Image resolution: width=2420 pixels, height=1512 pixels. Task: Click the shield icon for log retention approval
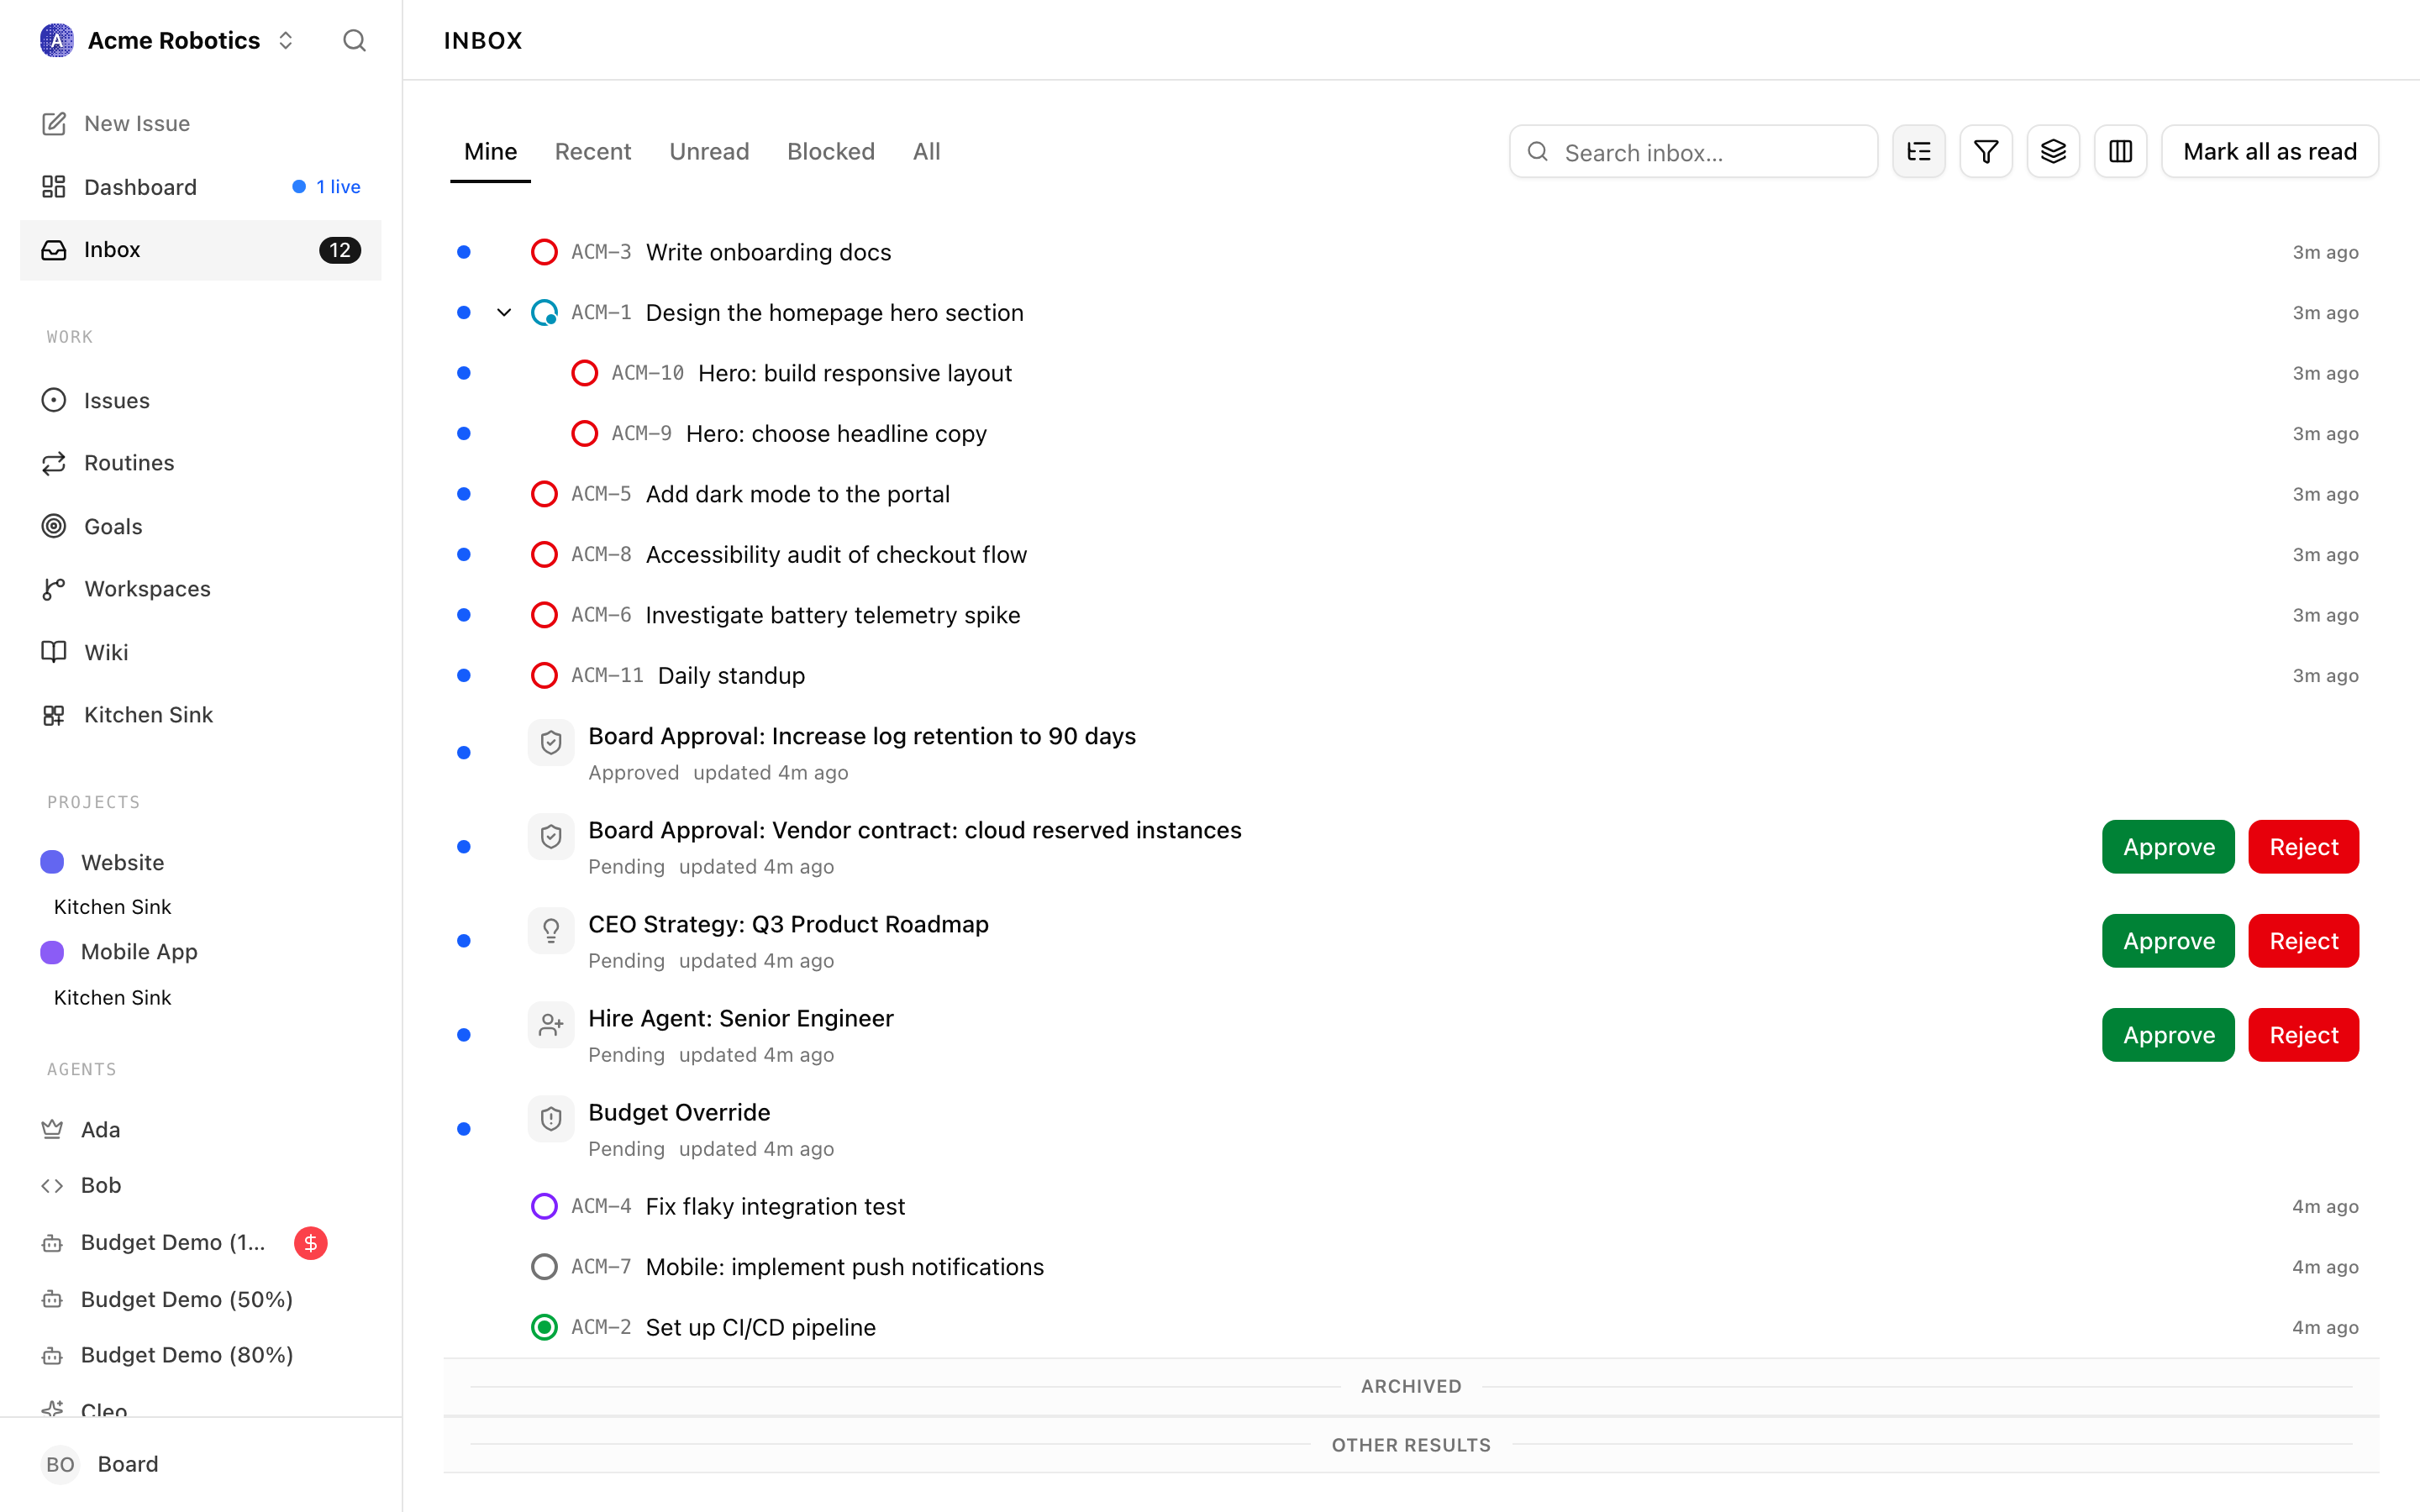click(551, 742)
